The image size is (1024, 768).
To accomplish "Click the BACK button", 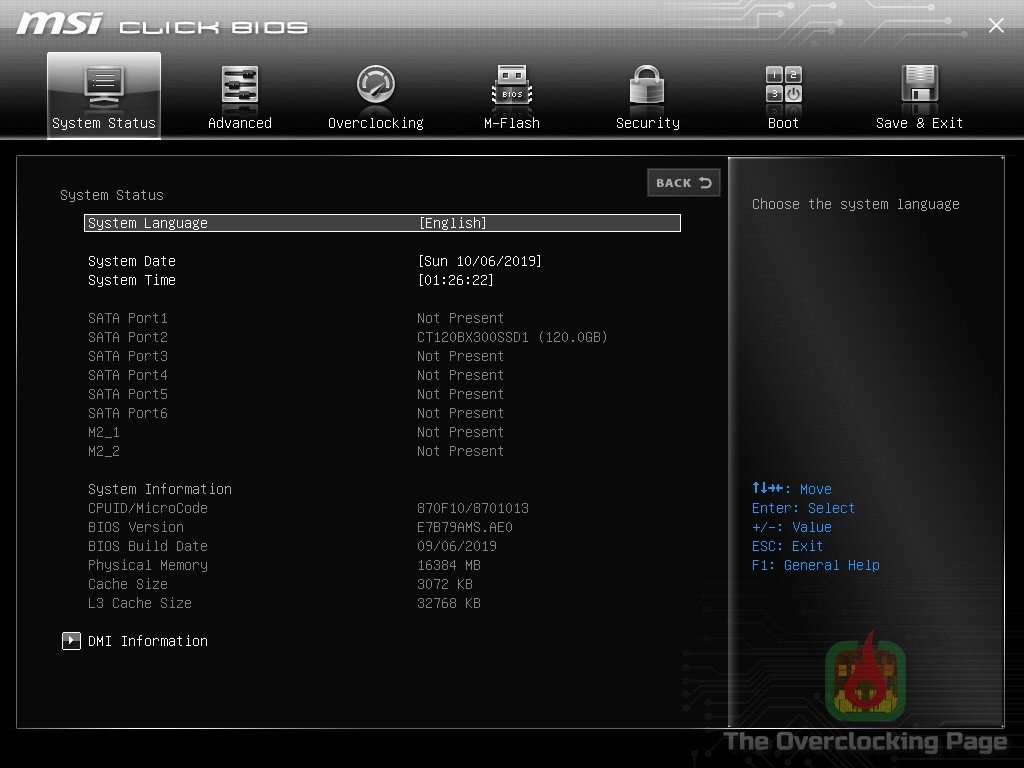I will point(683,183).
